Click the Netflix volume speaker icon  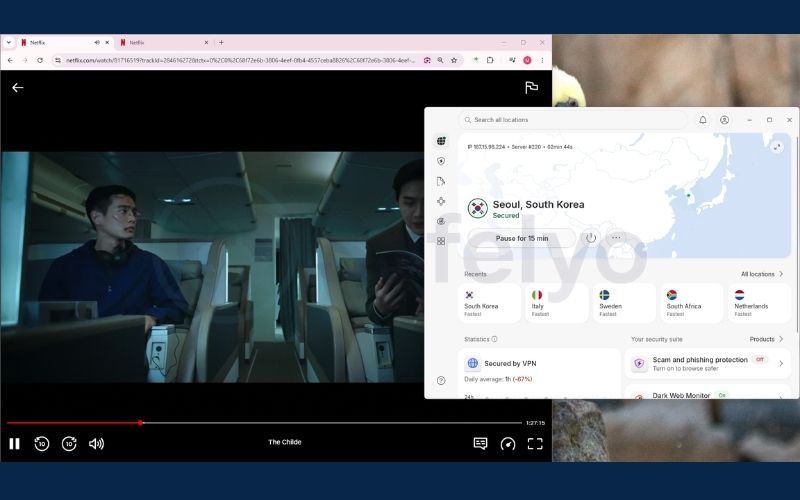(96, 444)
